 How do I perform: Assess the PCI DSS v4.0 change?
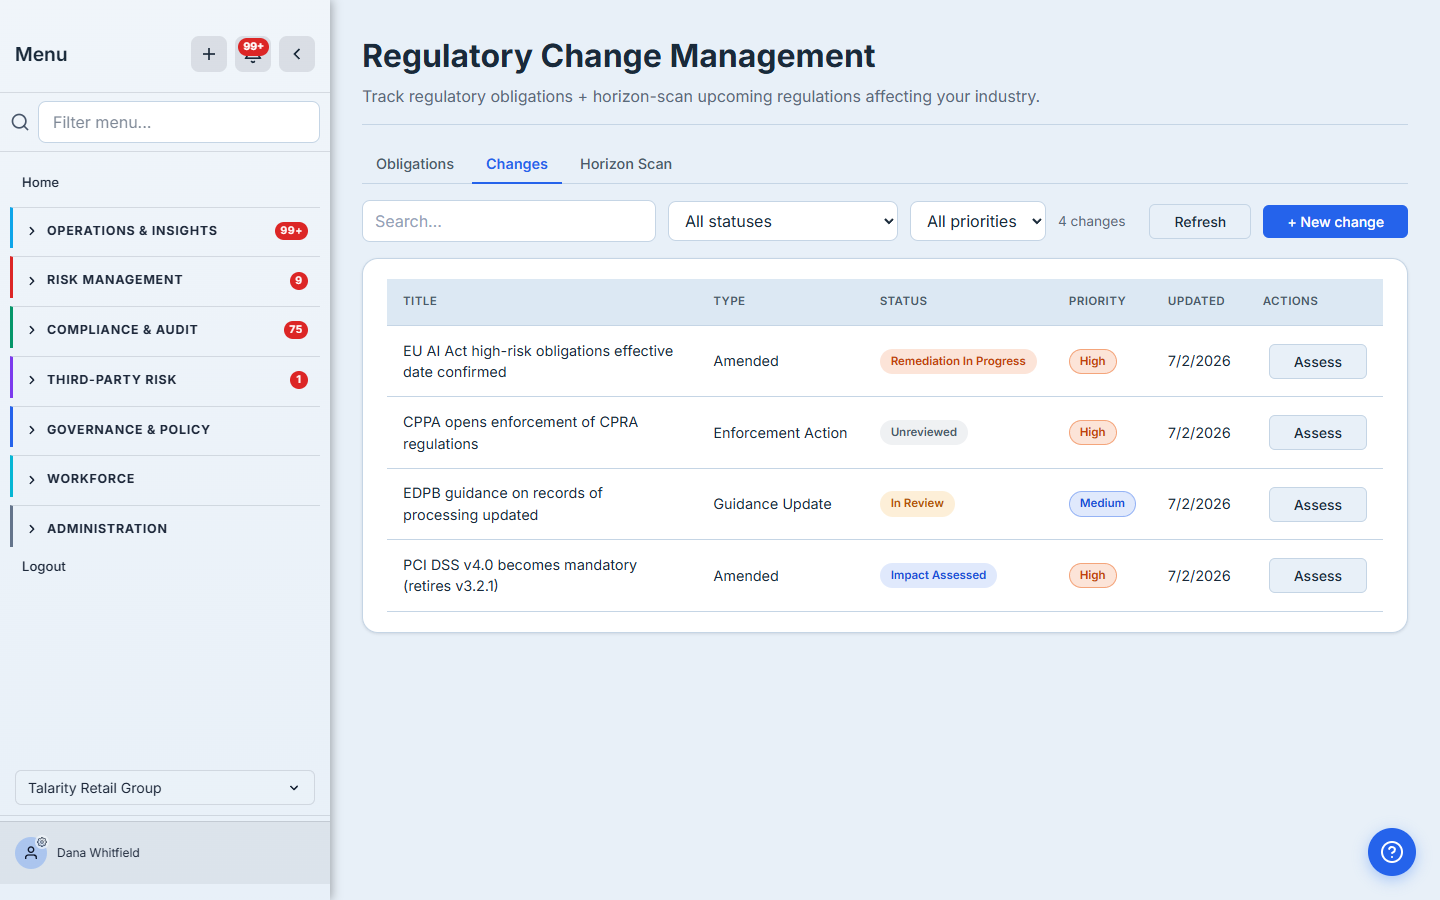(x=1318, y=576)
